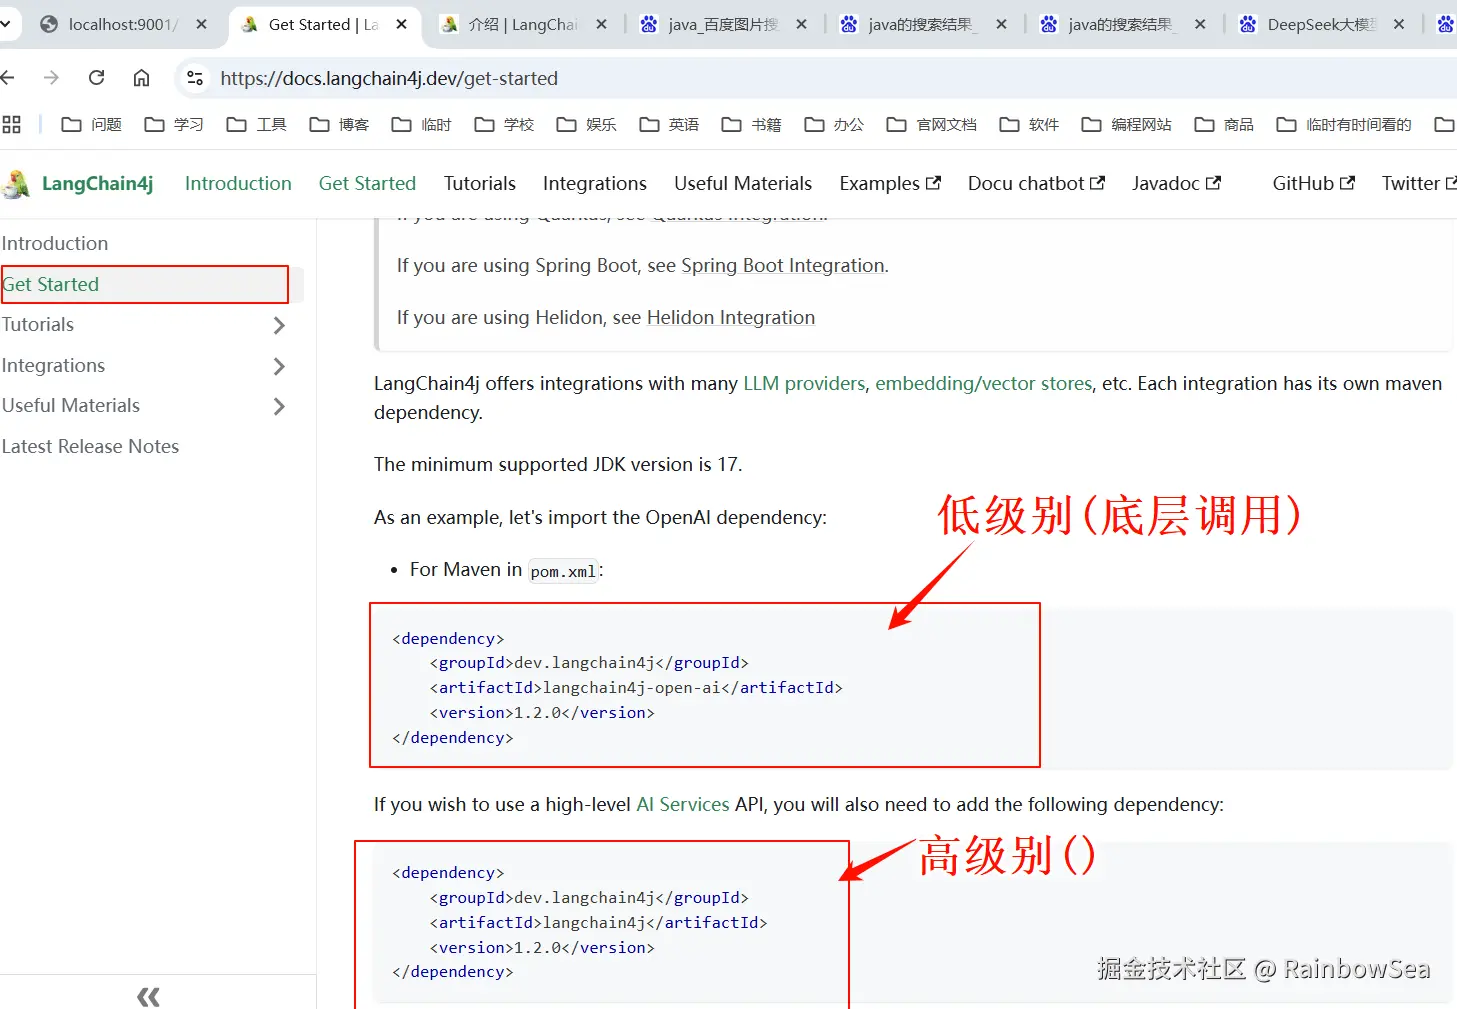Click pom.xml inline code text
The height and width of the screenshot is (1009, 1457).
[x=563, y=571]
